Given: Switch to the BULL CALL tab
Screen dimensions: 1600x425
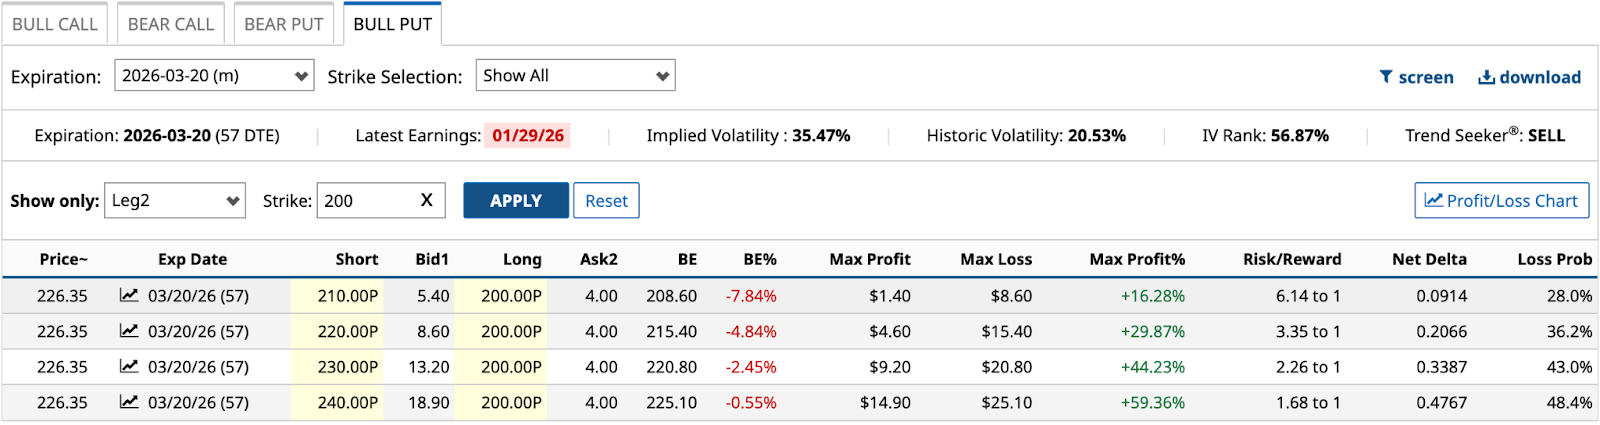Looking at the screenshot, I should [x=55, y=24].
